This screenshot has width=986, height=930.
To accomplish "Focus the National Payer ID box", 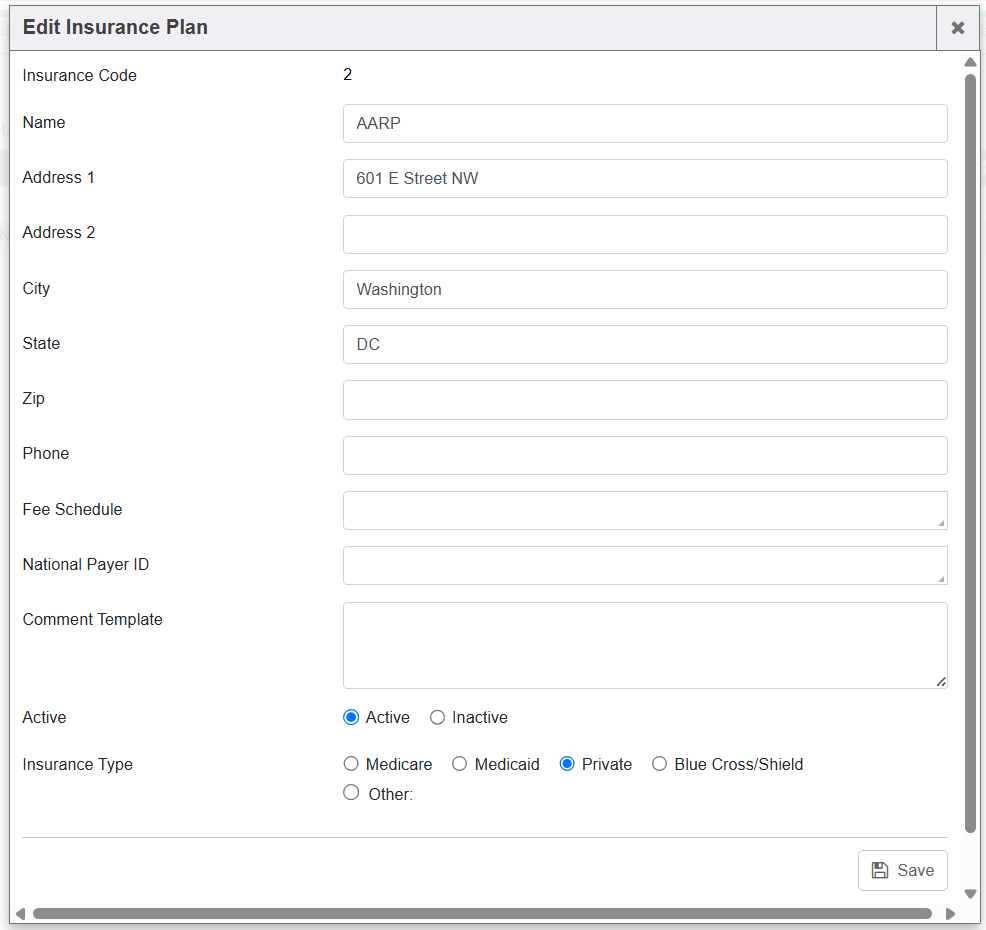I will click(x=645, y=565).
